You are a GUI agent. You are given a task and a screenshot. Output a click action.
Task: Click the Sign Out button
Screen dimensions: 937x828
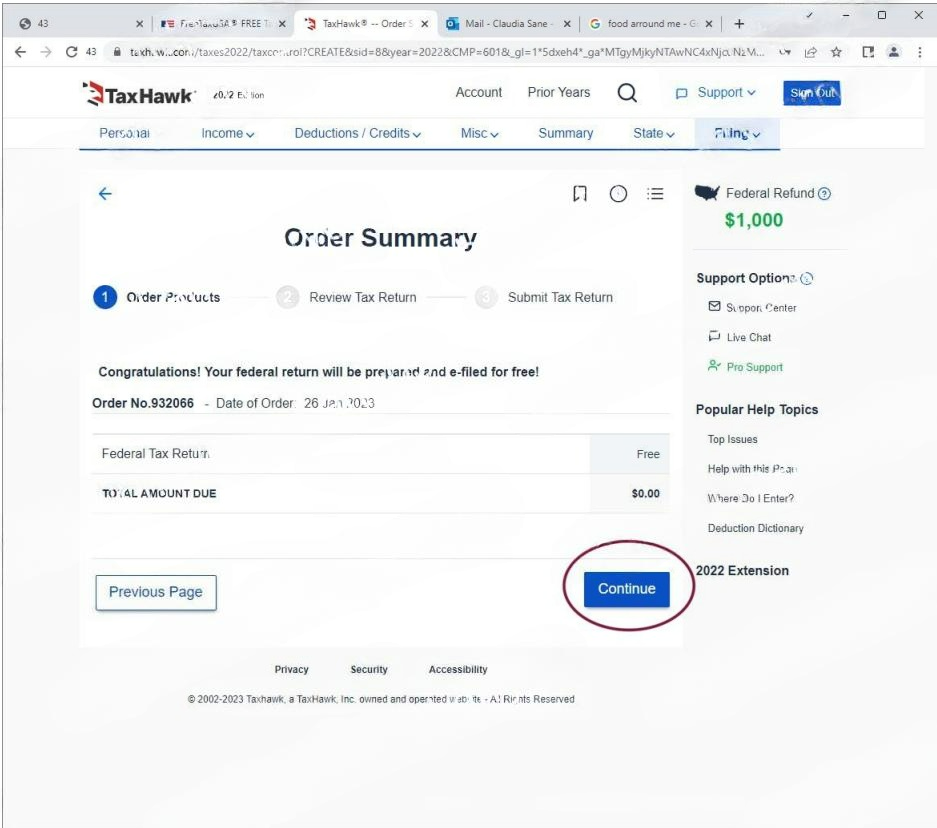click(812, 93)
